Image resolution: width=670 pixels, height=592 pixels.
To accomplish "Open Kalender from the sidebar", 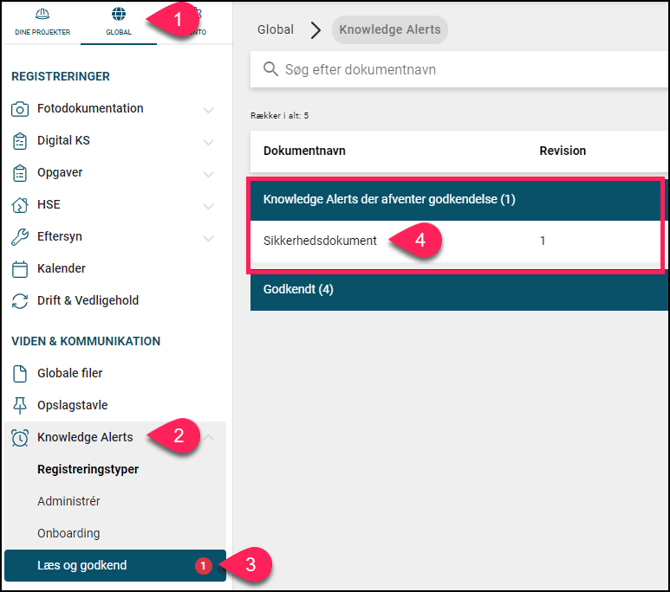I will coord(62,269).
